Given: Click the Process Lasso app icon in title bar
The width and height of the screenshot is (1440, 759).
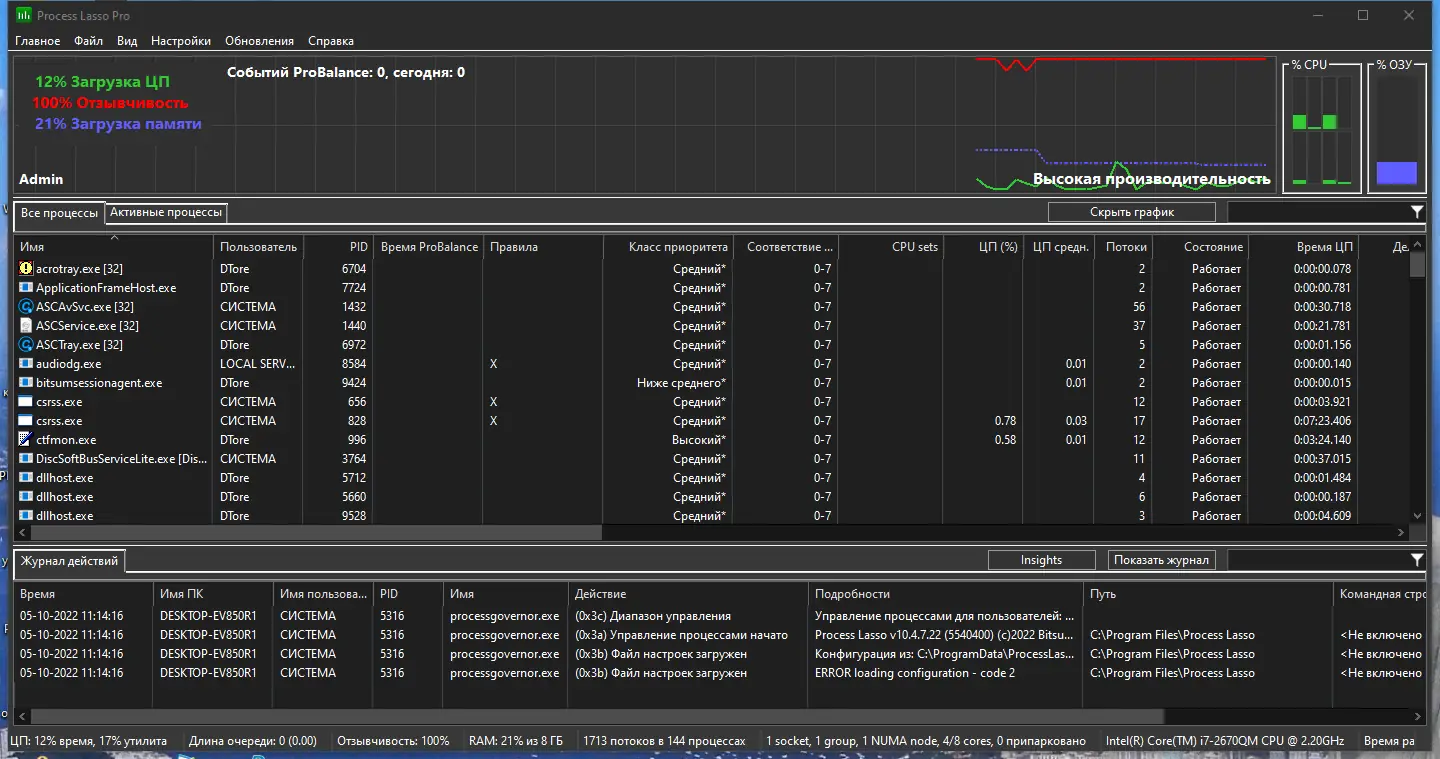Looking at the screenshot, I should click(x=24, y=15).
